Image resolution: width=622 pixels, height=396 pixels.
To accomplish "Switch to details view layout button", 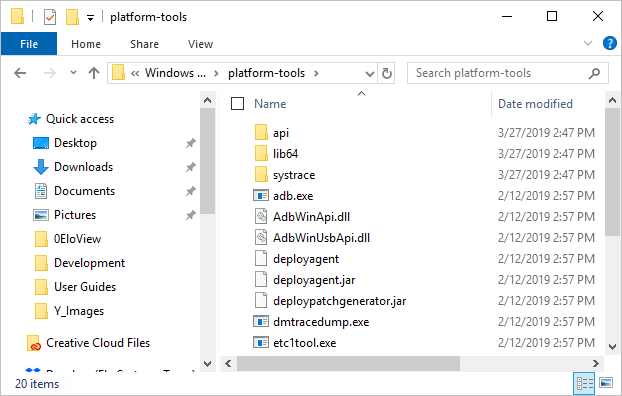I will [x=585, y=383].
